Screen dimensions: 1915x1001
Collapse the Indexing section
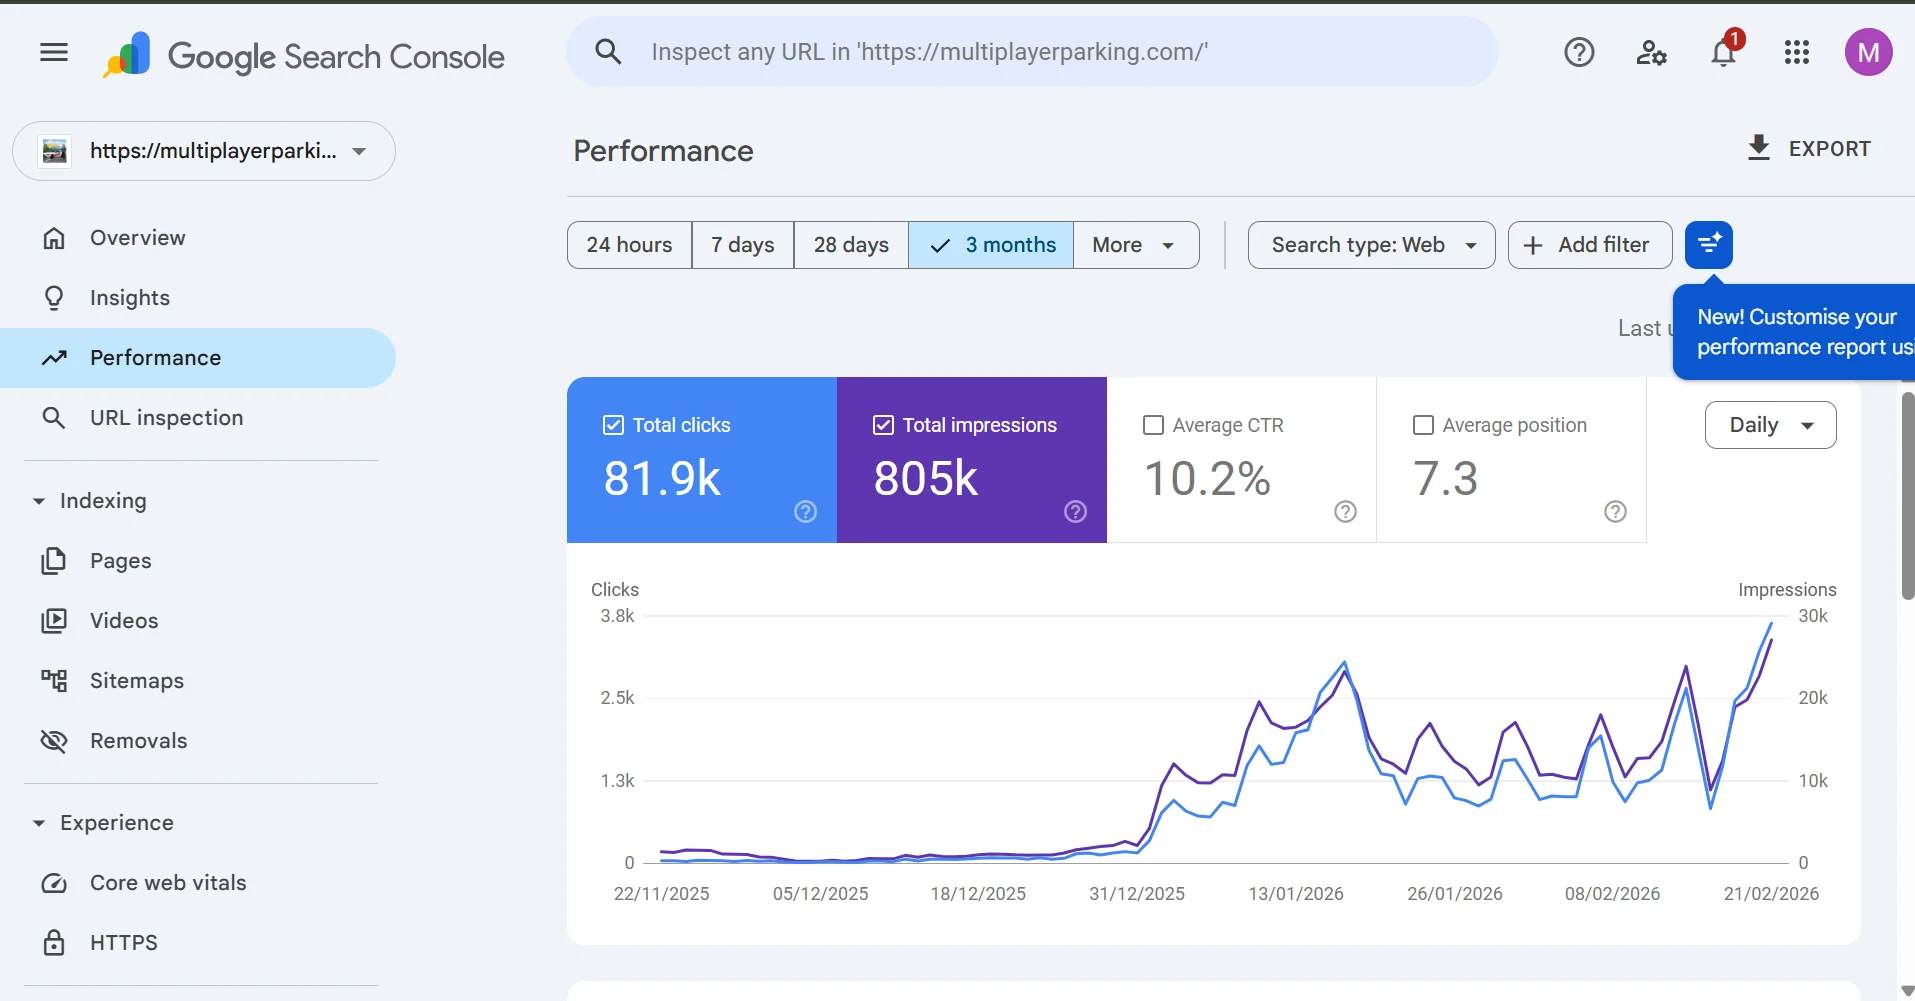tap(39, 501)
